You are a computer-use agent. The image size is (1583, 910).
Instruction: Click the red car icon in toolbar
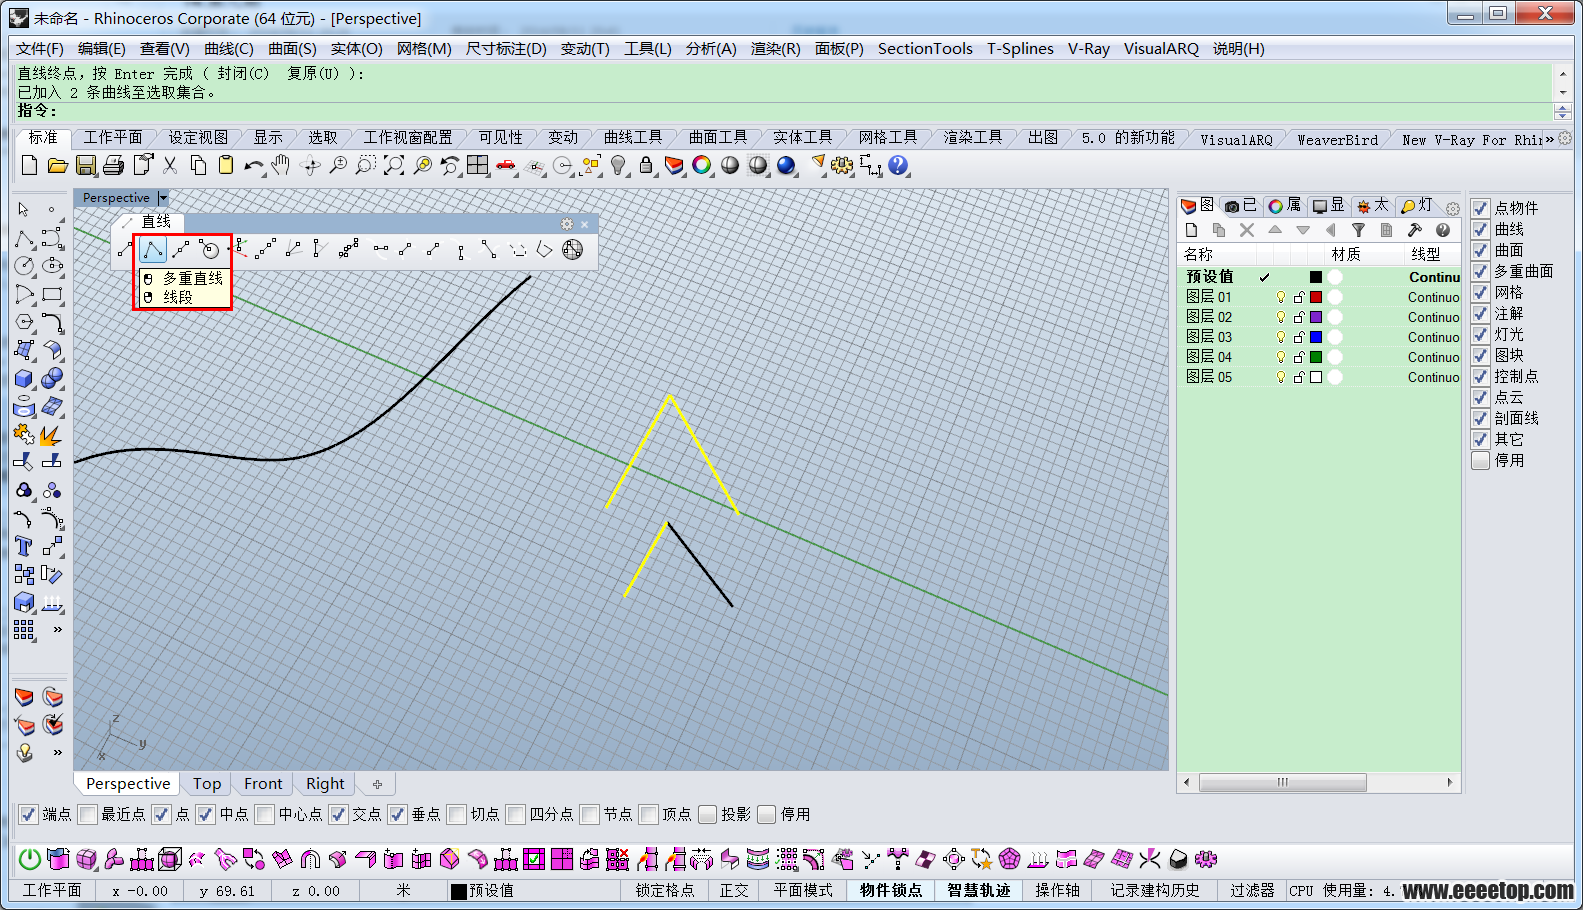(506, 166)
